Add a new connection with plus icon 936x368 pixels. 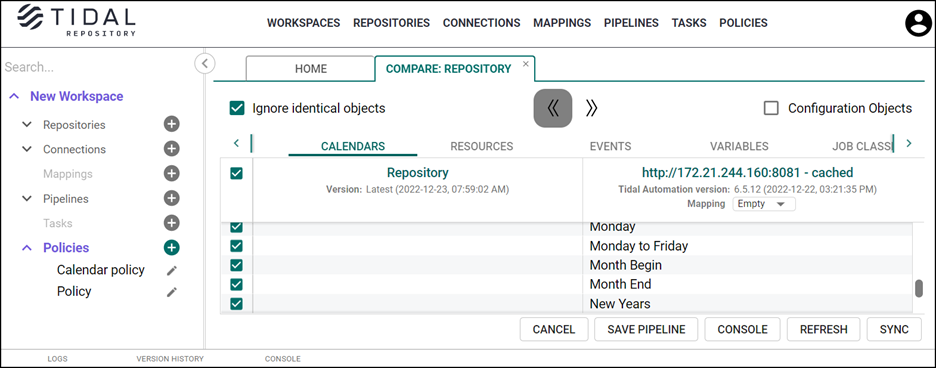point(171,149)
